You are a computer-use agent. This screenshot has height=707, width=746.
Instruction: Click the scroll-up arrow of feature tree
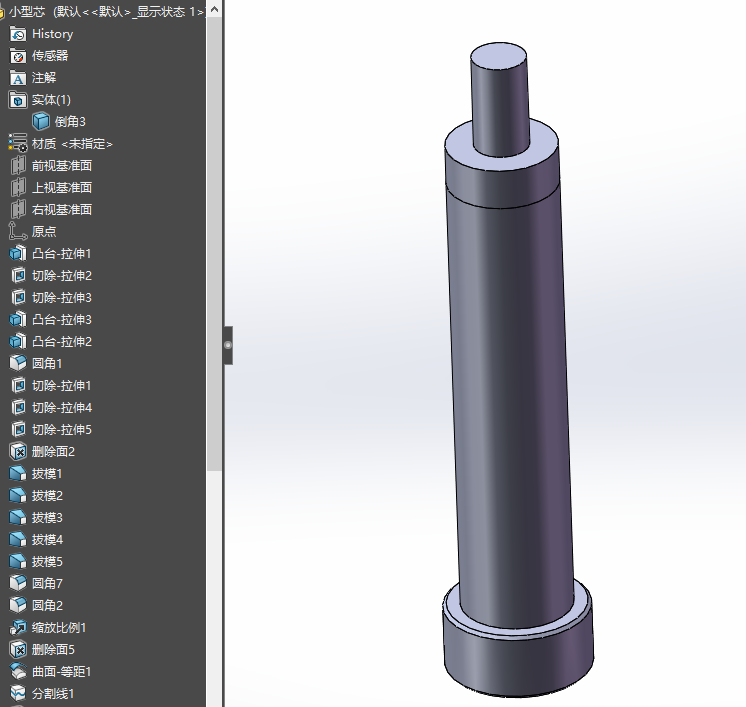point(215,9)
